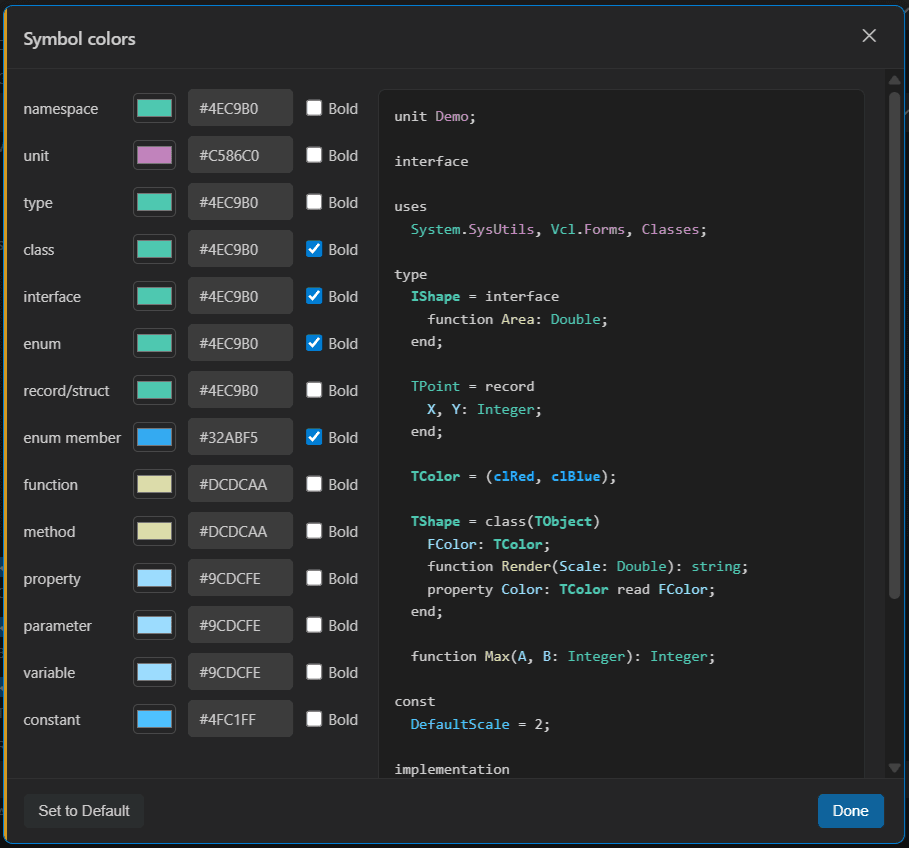Viewport: 909px width, 848px height.
Task: Confirm with the Done button
Action: coord(850,810)
